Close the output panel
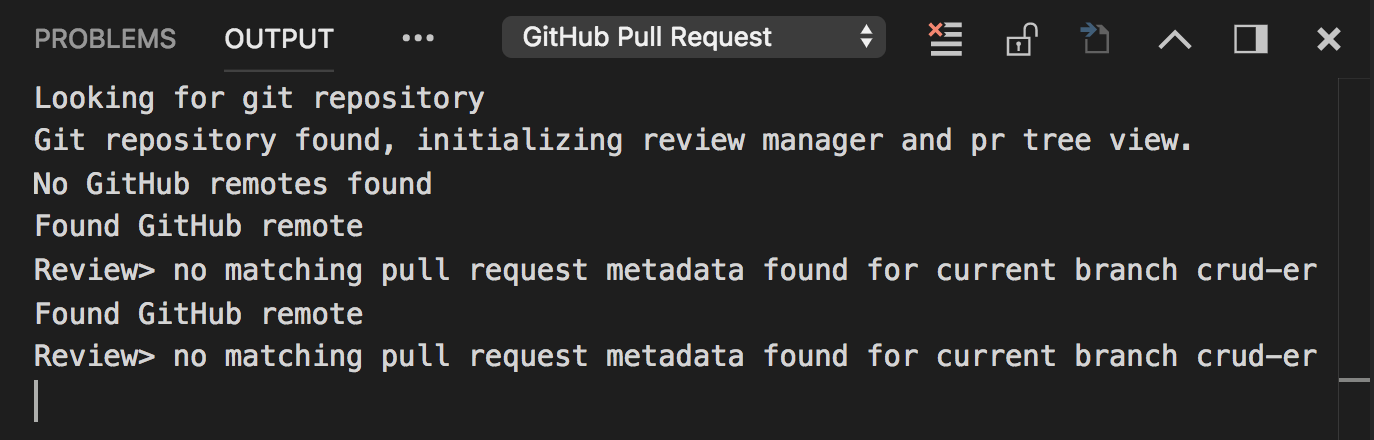Screen dimensions: 1374x440 coord(1328,39)
